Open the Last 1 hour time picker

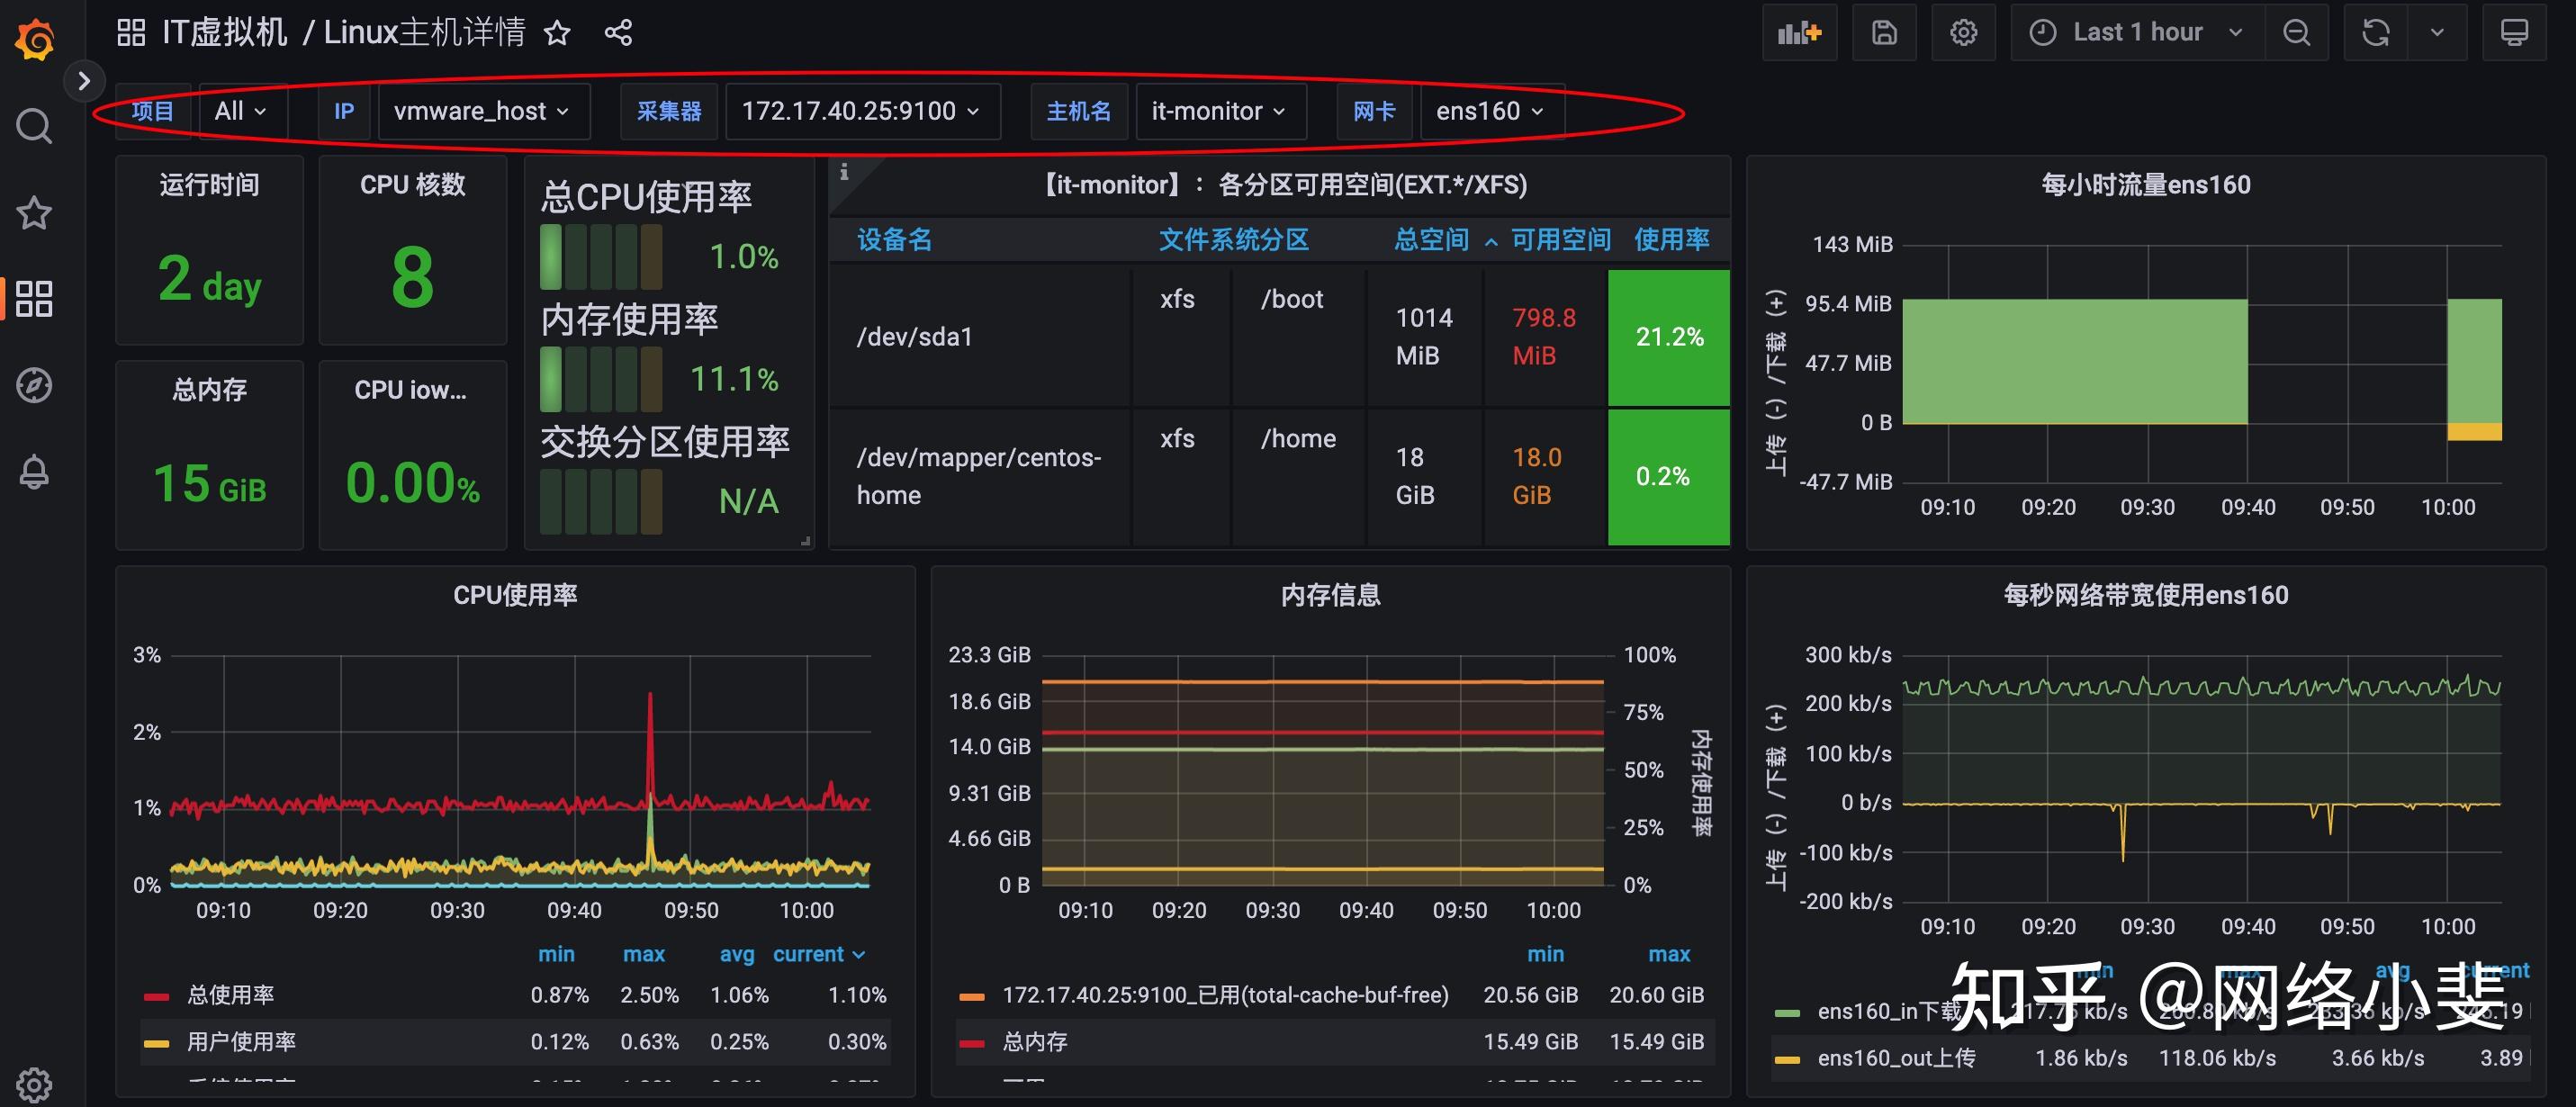click(2135, 32)
